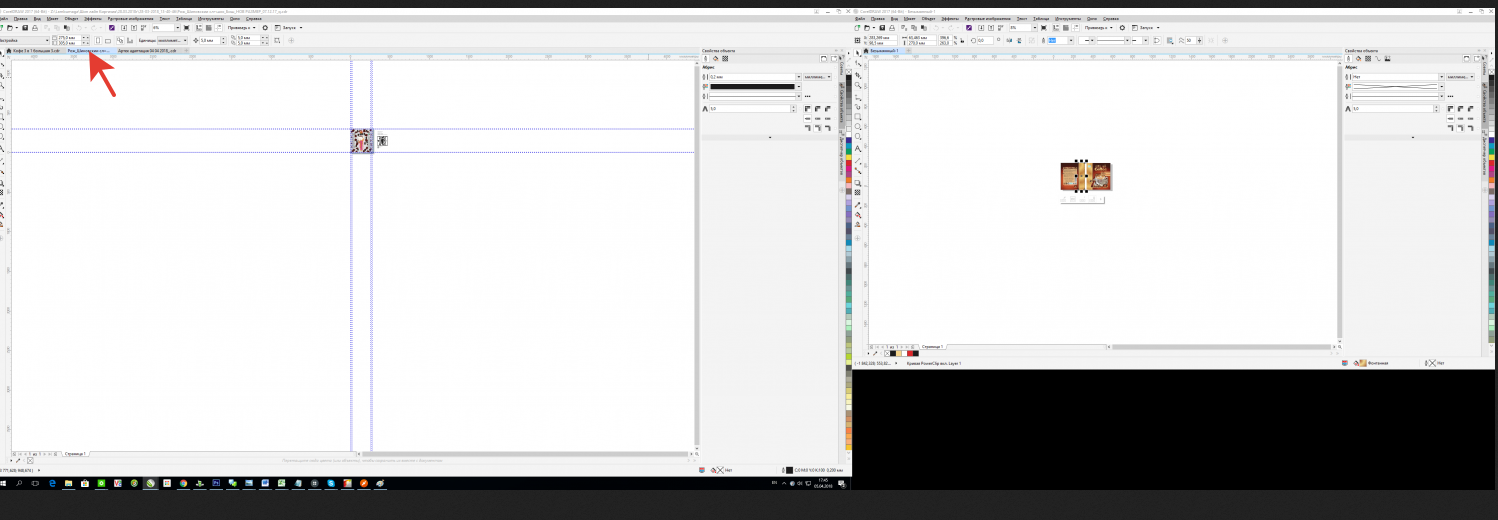Select portrait page orientation button
The image size is (1498, 520).
96,40
